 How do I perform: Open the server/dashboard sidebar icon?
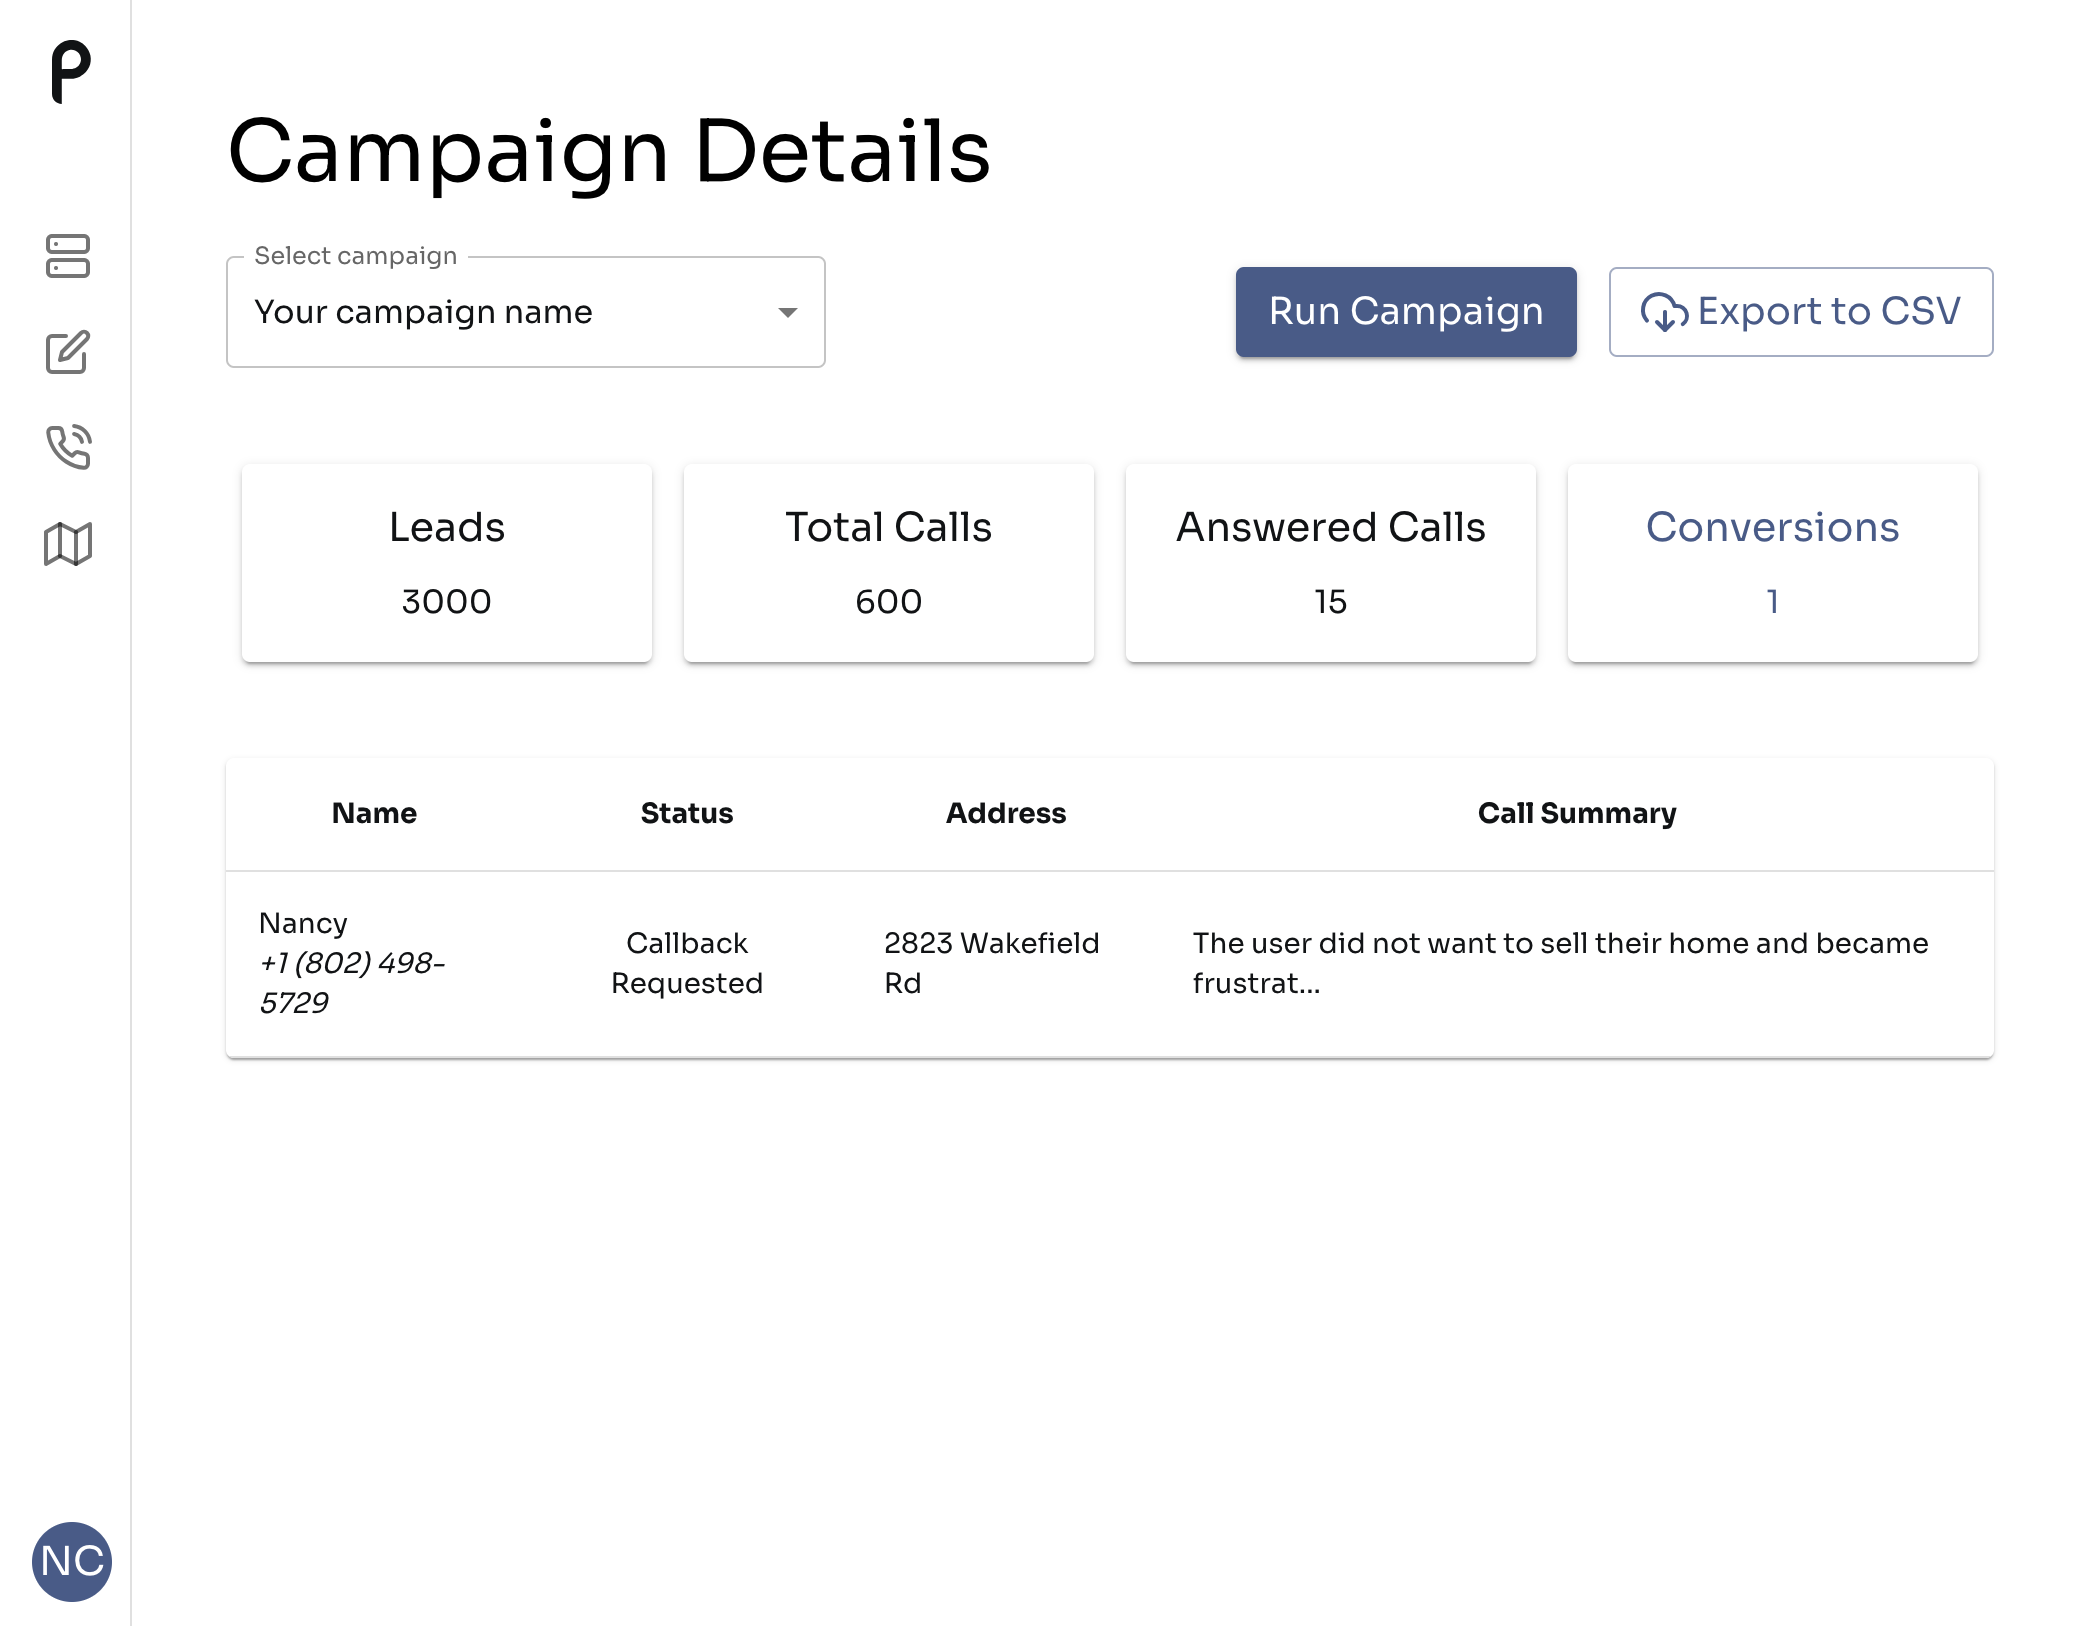coord(68,256)
